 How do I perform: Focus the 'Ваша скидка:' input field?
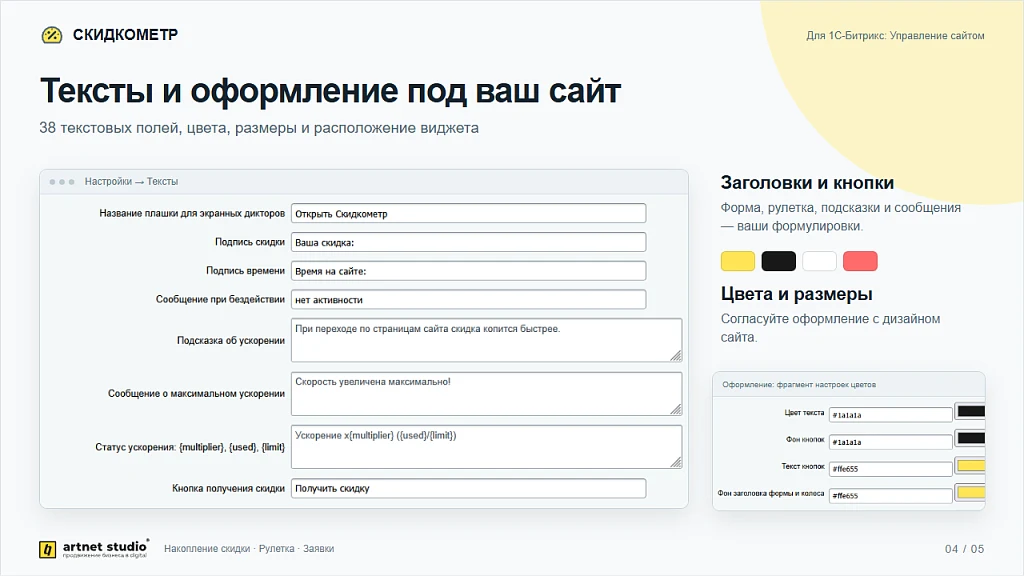point(468,242)
